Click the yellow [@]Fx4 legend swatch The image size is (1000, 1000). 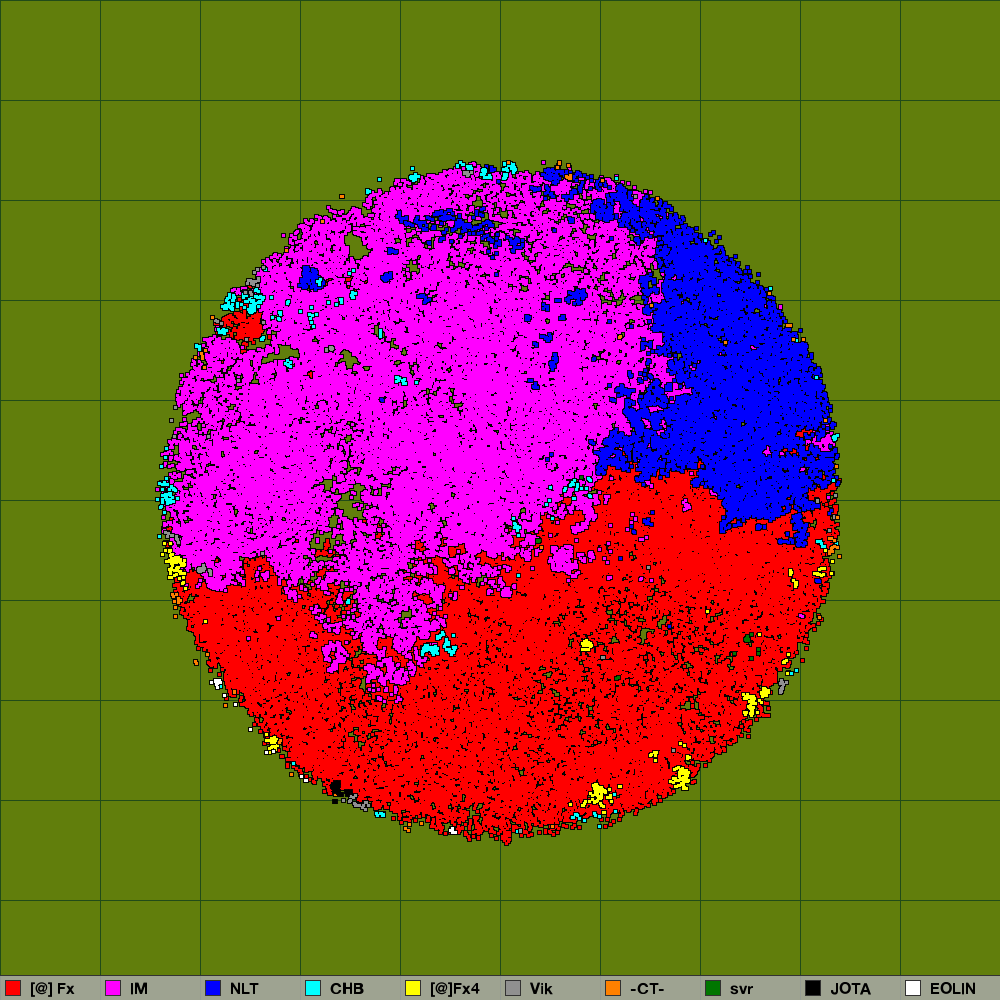[x=413, y=988]
